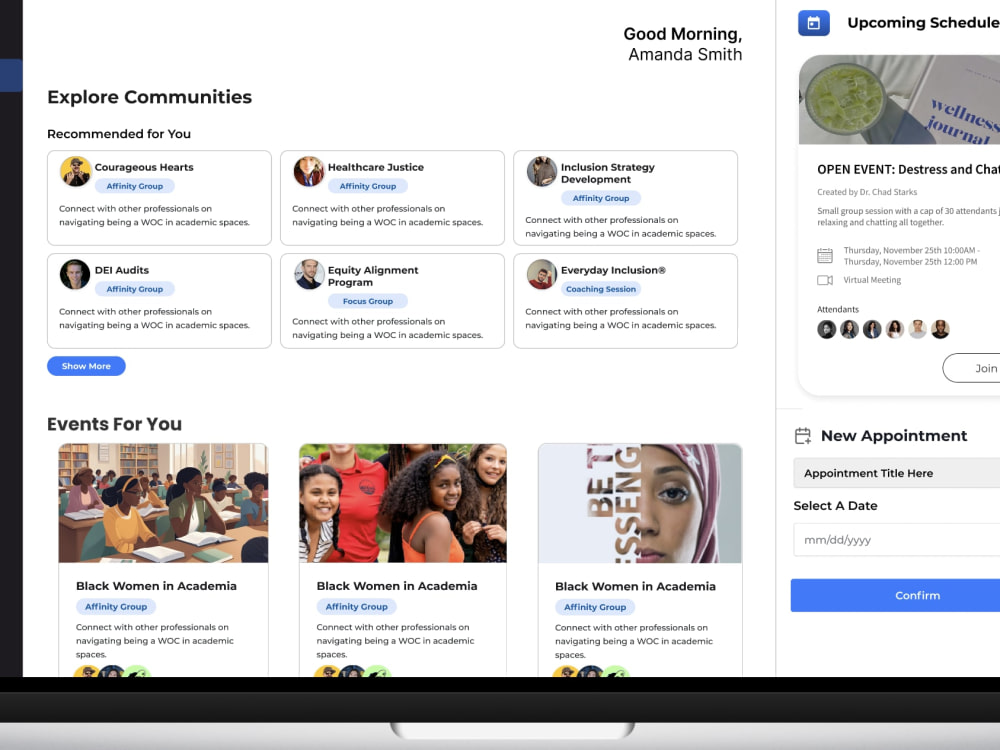This screenshot has height=750, width=1000.
Task: Open DEI Audits avatar
Action: 75,274
